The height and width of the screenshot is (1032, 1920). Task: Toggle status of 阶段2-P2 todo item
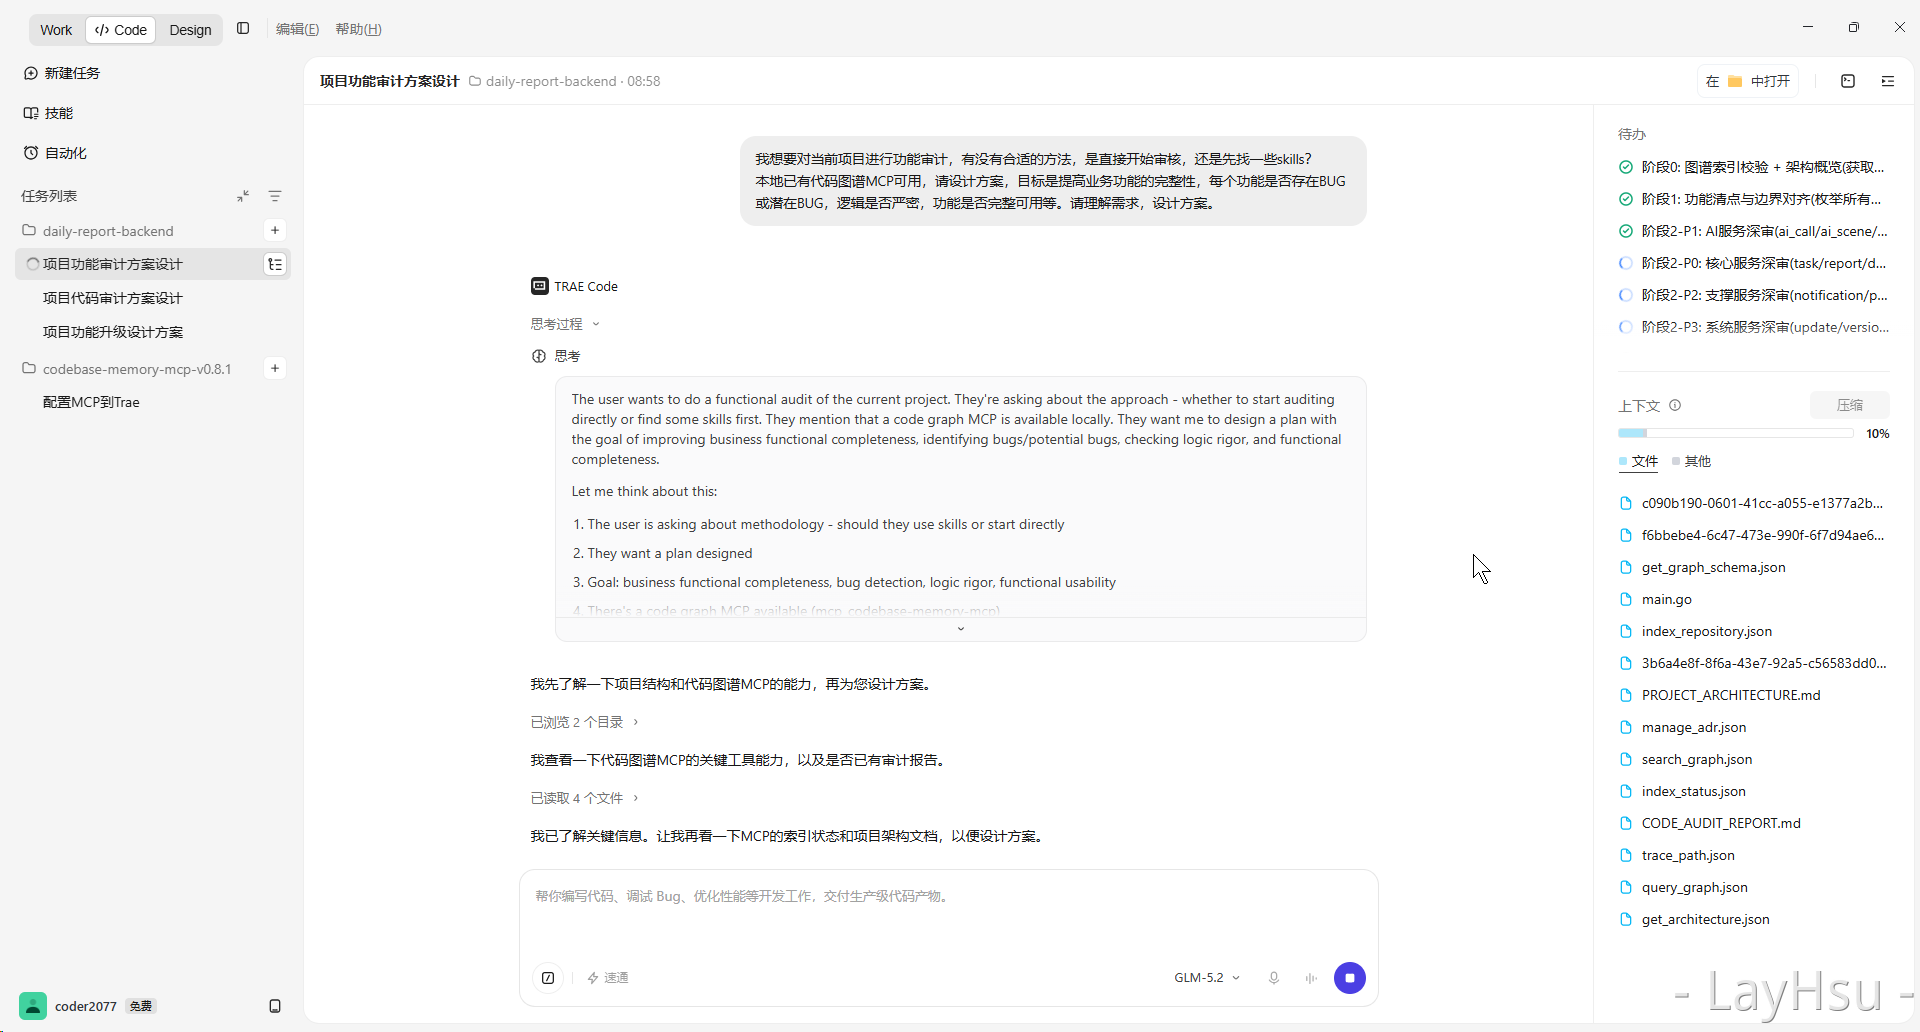point(1626,295)
